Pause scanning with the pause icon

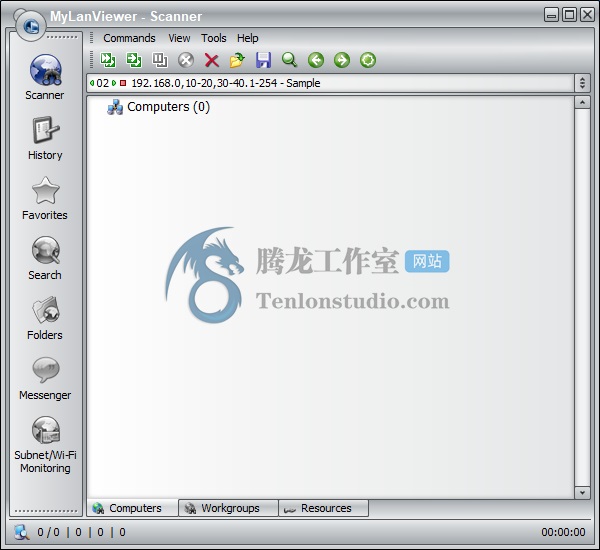tap(160, 60)
